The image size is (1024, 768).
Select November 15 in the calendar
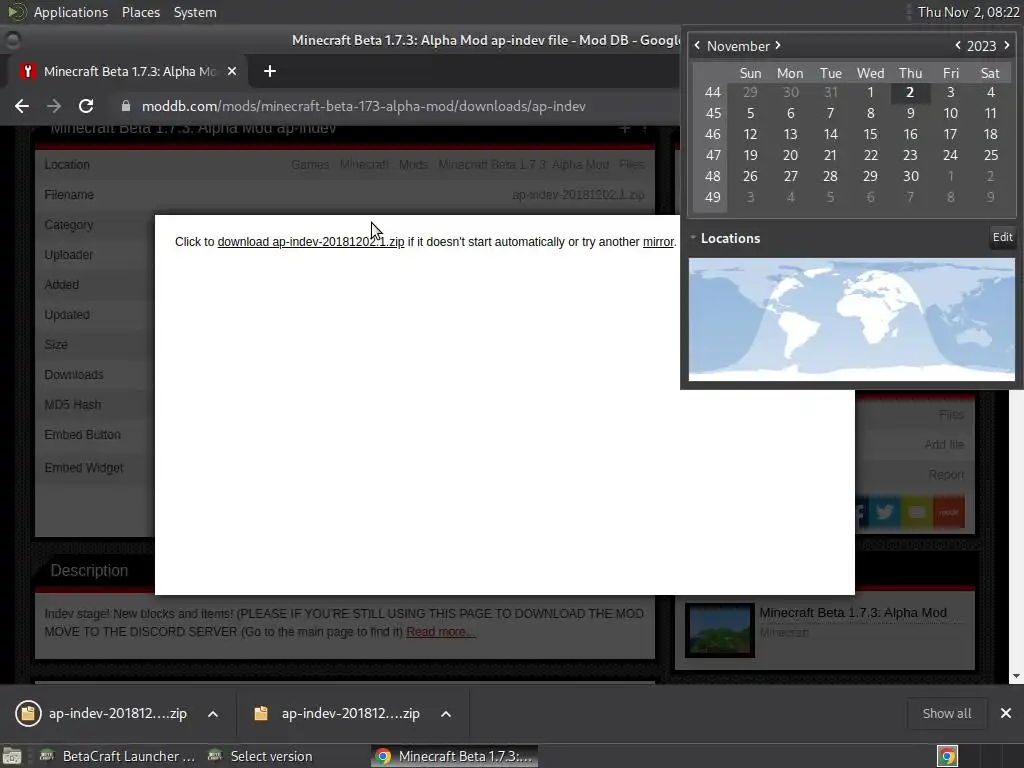[870, 134]
